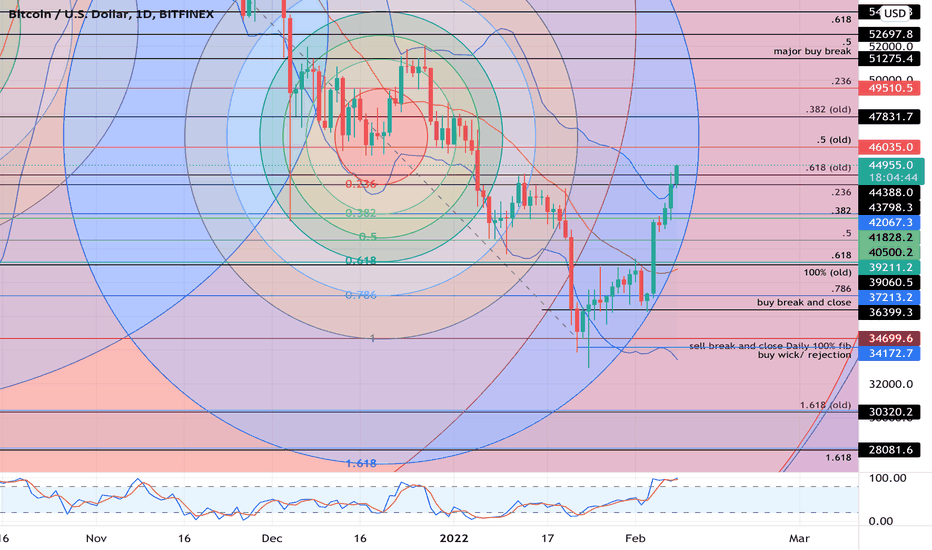Click the 17 label on time axis
The image size is (932, 550).
point(547,539)
